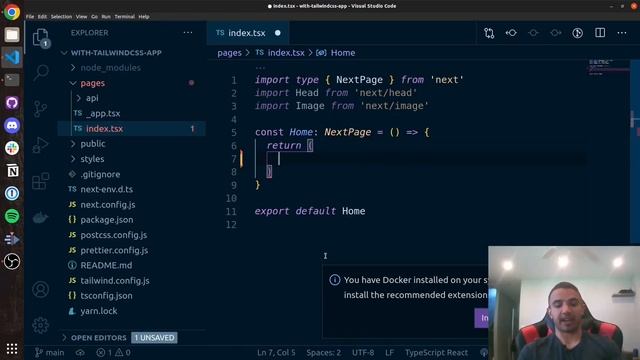Click the dimmed commit-node icon right of previous change
Viewport: 640px width, 360px height.
[533, 33]
